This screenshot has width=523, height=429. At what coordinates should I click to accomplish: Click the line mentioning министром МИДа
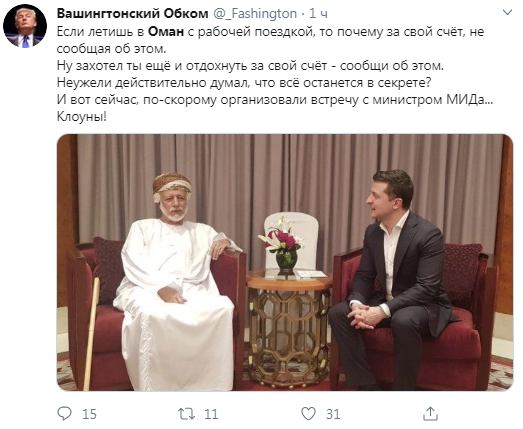(x=275, y=100)
